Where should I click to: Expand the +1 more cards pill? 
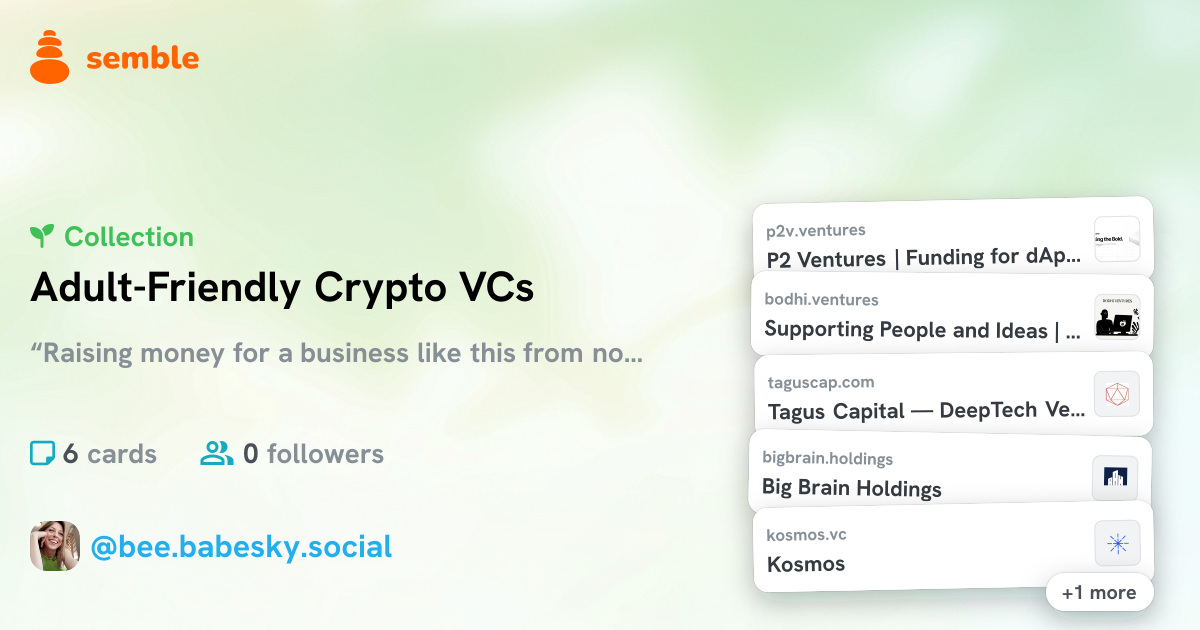point(1099,592)
